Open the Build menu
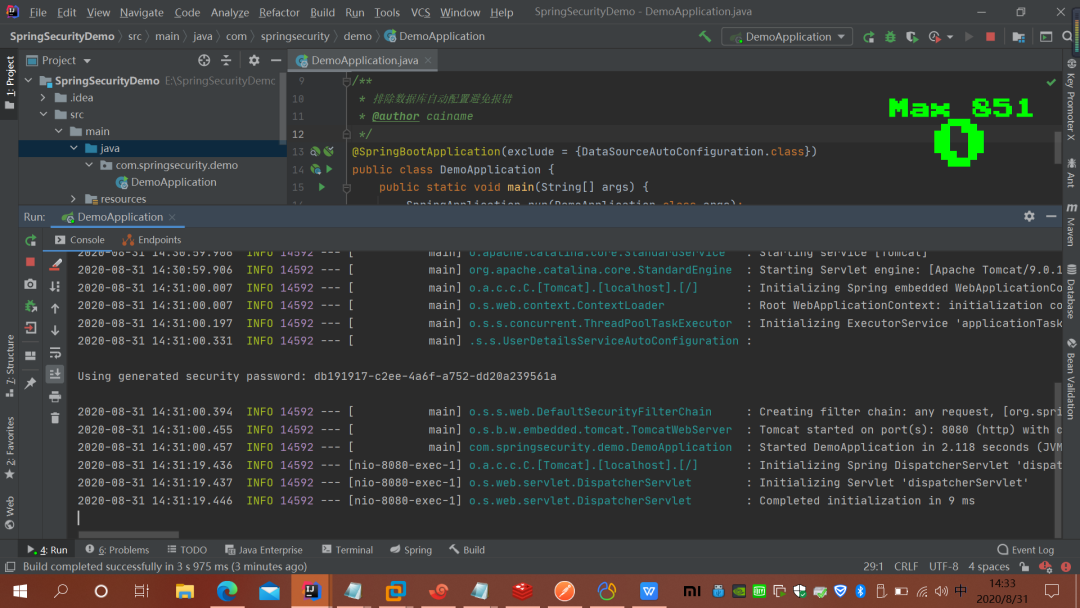1080x608 pixels. tap(322, 12)
